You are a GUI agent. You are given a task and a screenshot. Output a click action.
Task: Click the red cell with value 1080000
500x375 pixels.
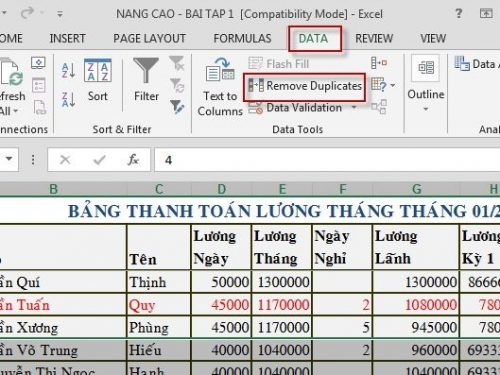coord(416,305)
